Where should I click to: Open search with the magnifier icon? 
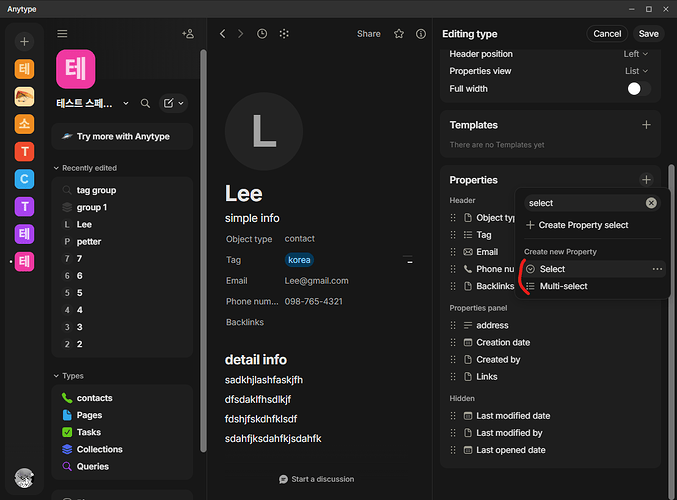pyautogui.click(x=146, y=103)
